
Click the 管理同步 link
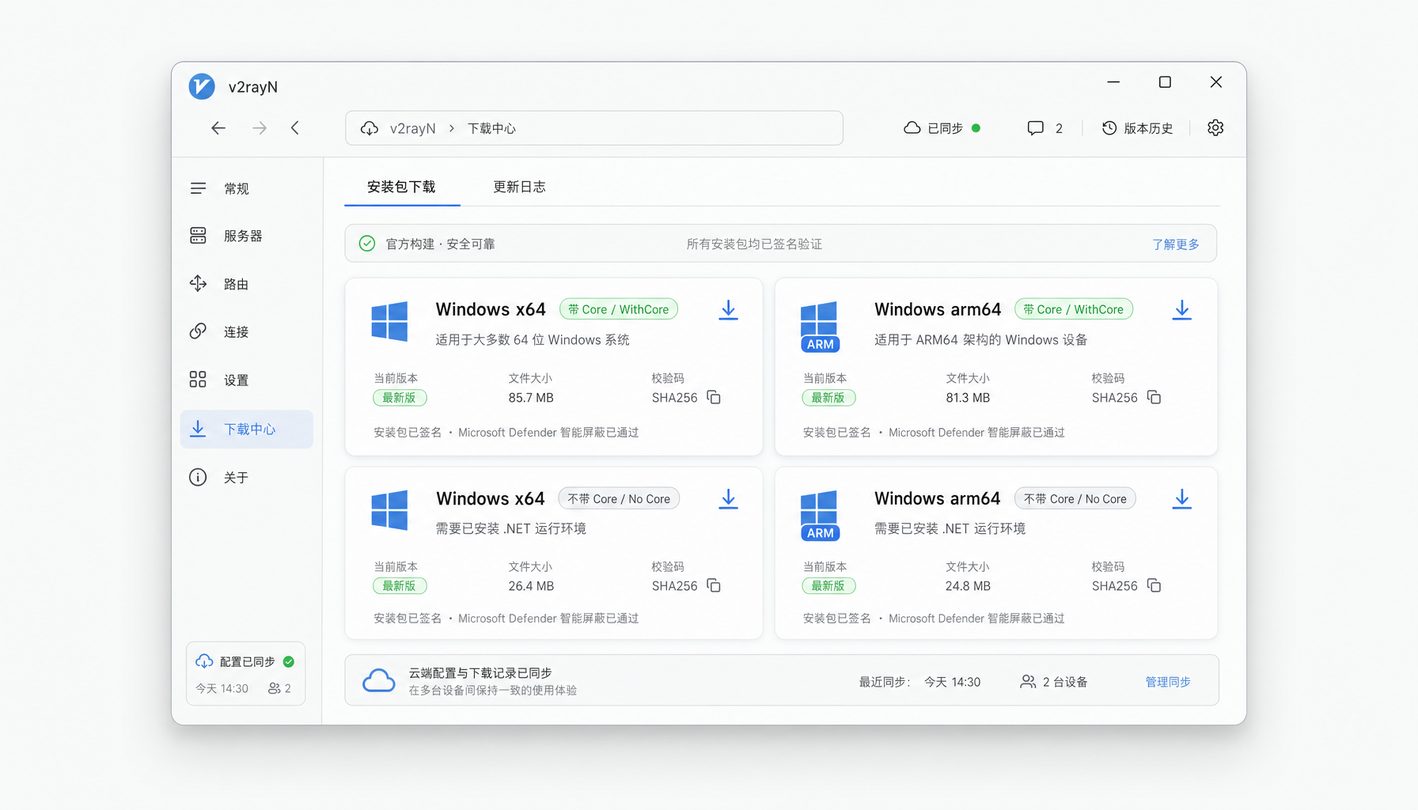pyautogui.click(x=1168, y=682)
